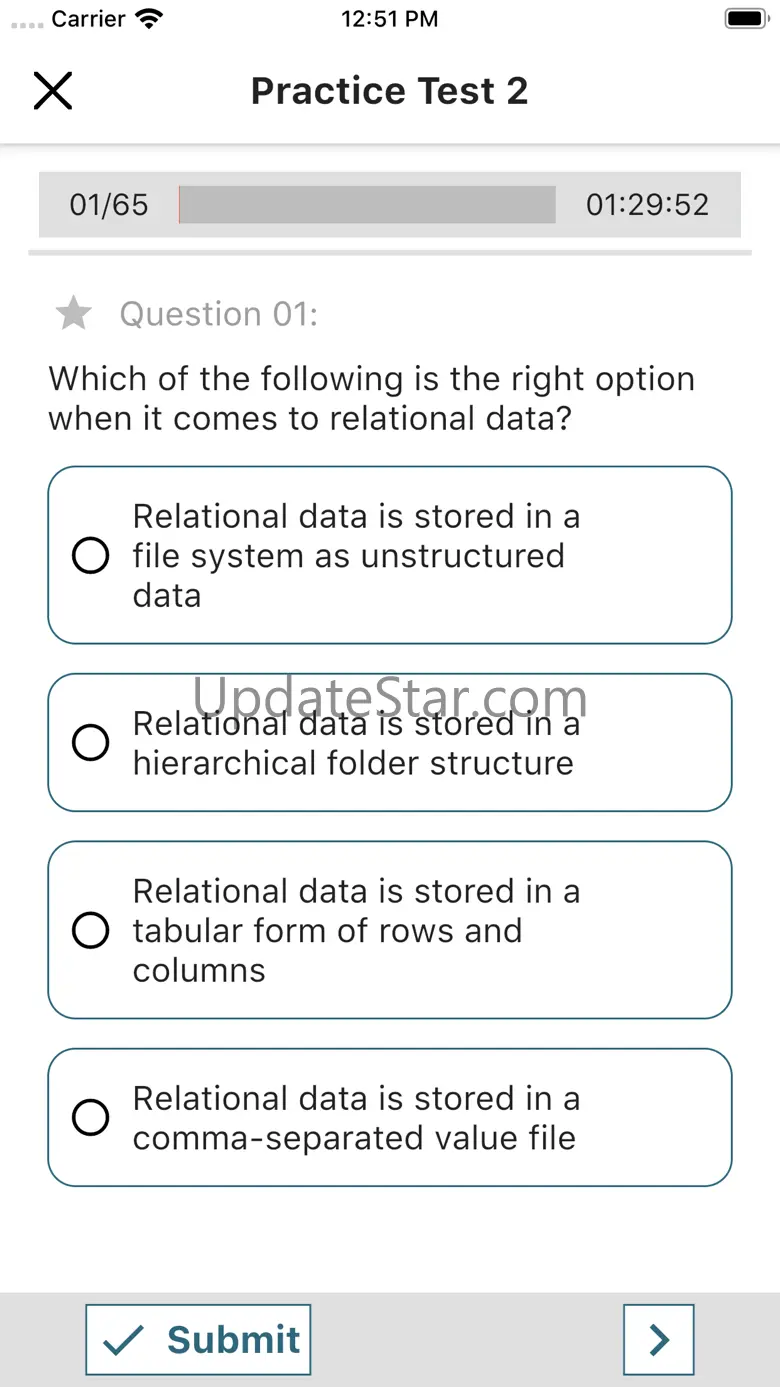Viewport: 780px width, 1387px height.
Task: Click the checkmark icon on the Submit button
Action: tap(124, 1339)
